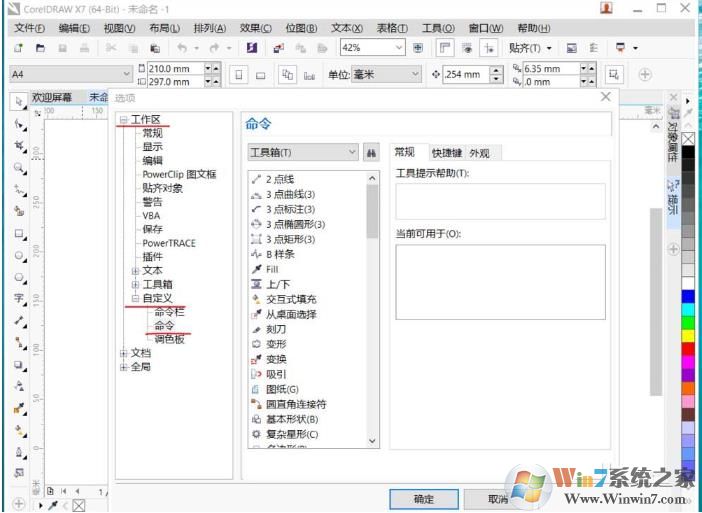
Task: Open the 42% zoom level dropdown
Action: [x=372, y=48]
